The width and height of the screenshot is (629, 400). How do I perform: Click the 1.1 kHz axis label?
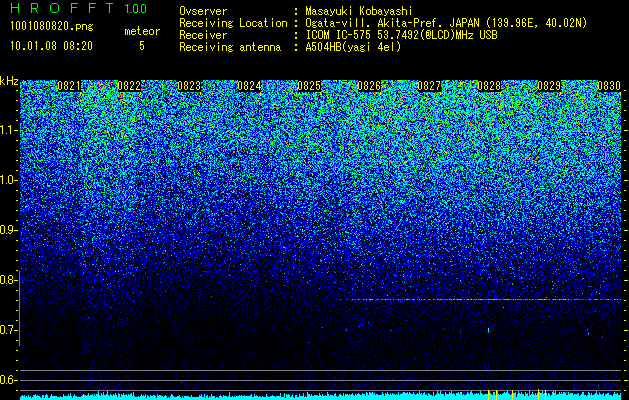(x=8, y=130)
